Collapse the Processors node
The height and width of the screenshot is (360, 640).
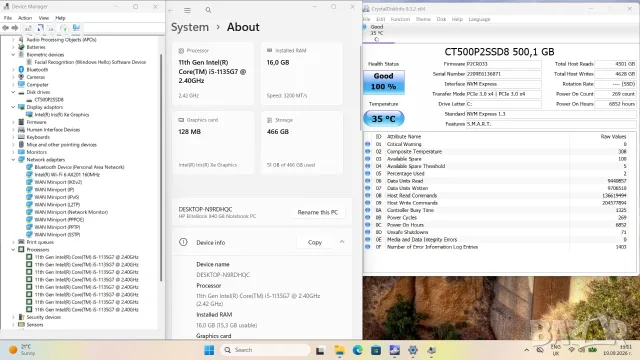point(13,249)
